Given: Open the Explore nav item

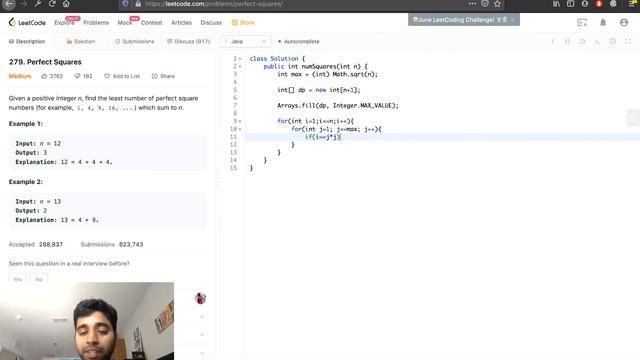Looking at the screenshot, I should (x=64, y=23).
